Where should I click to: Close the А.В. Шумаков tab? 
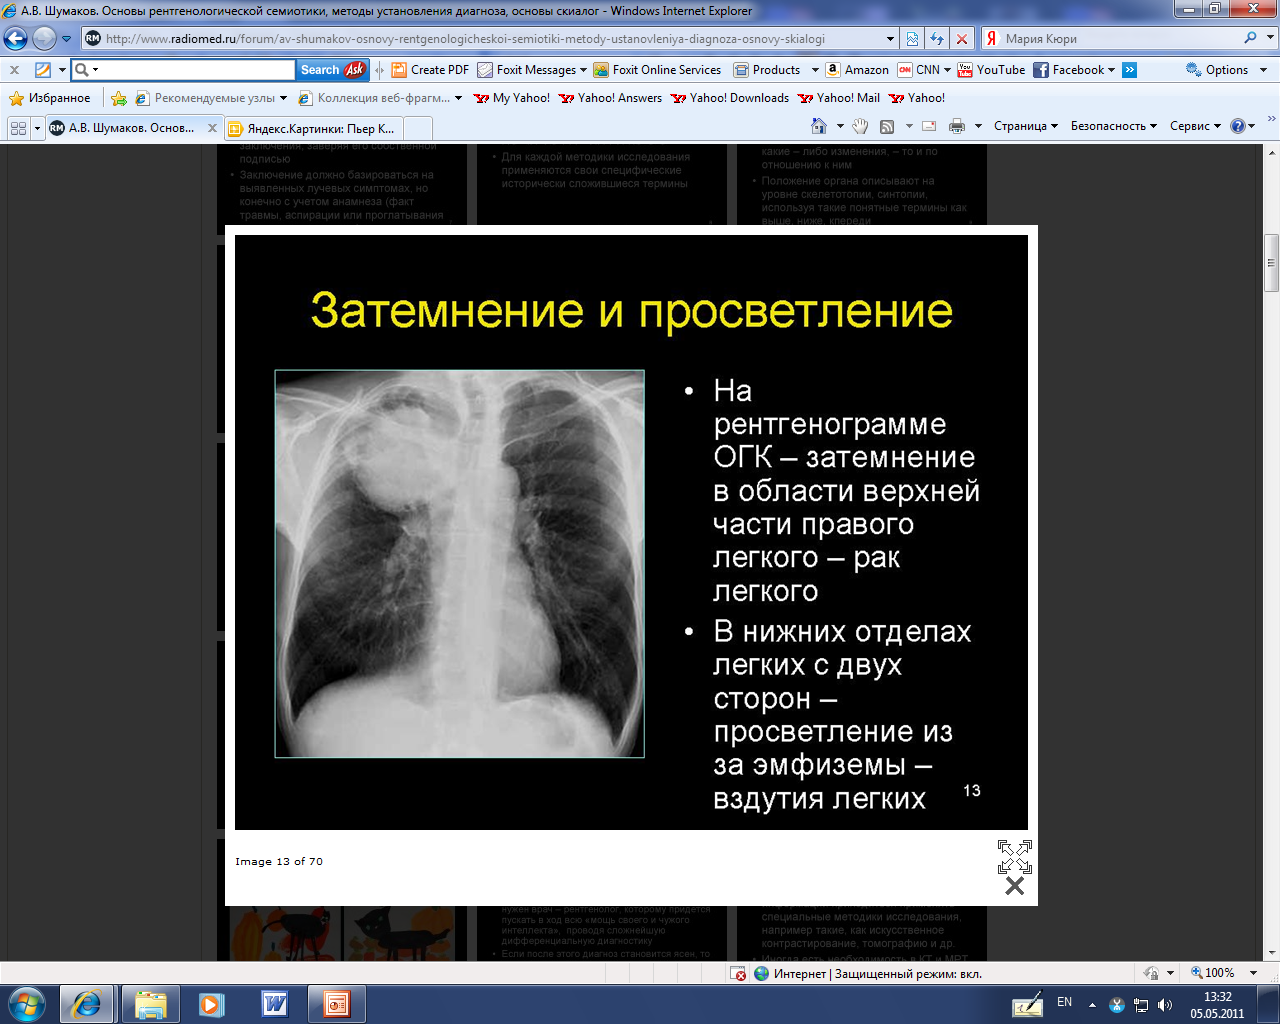click(x=212, y=128)
